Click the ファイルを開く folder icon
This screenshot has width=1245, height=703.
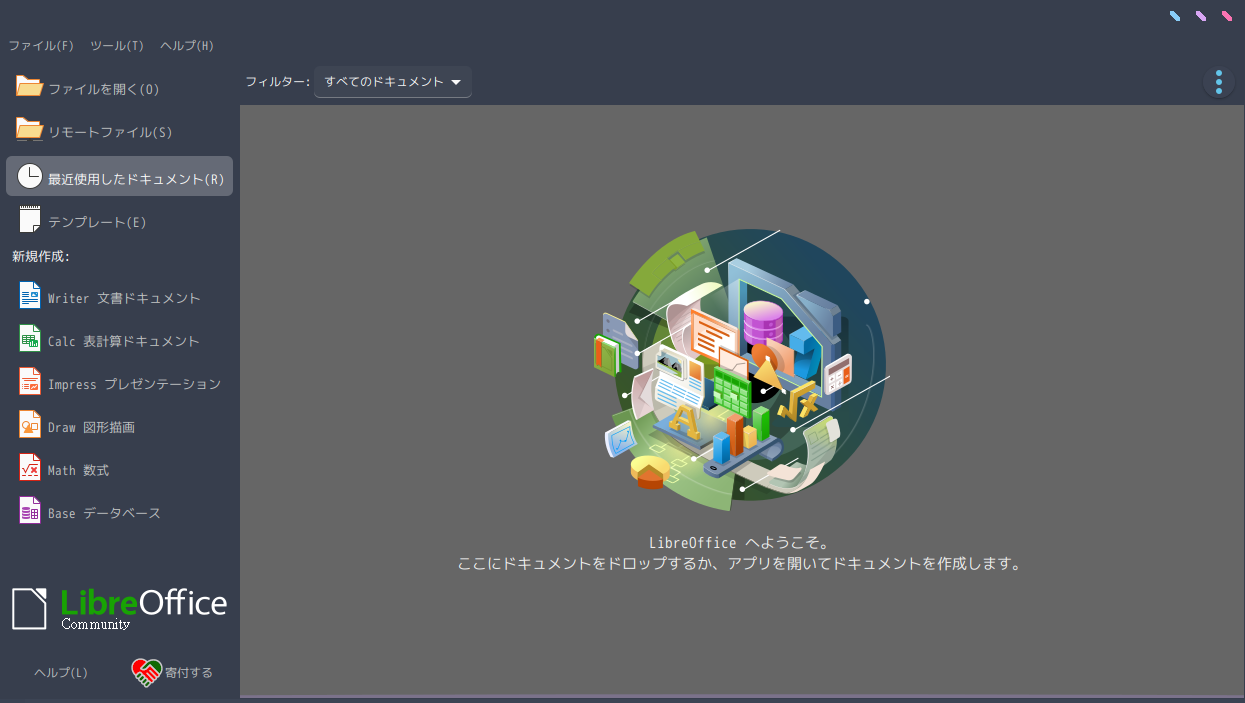pos(30,87)
